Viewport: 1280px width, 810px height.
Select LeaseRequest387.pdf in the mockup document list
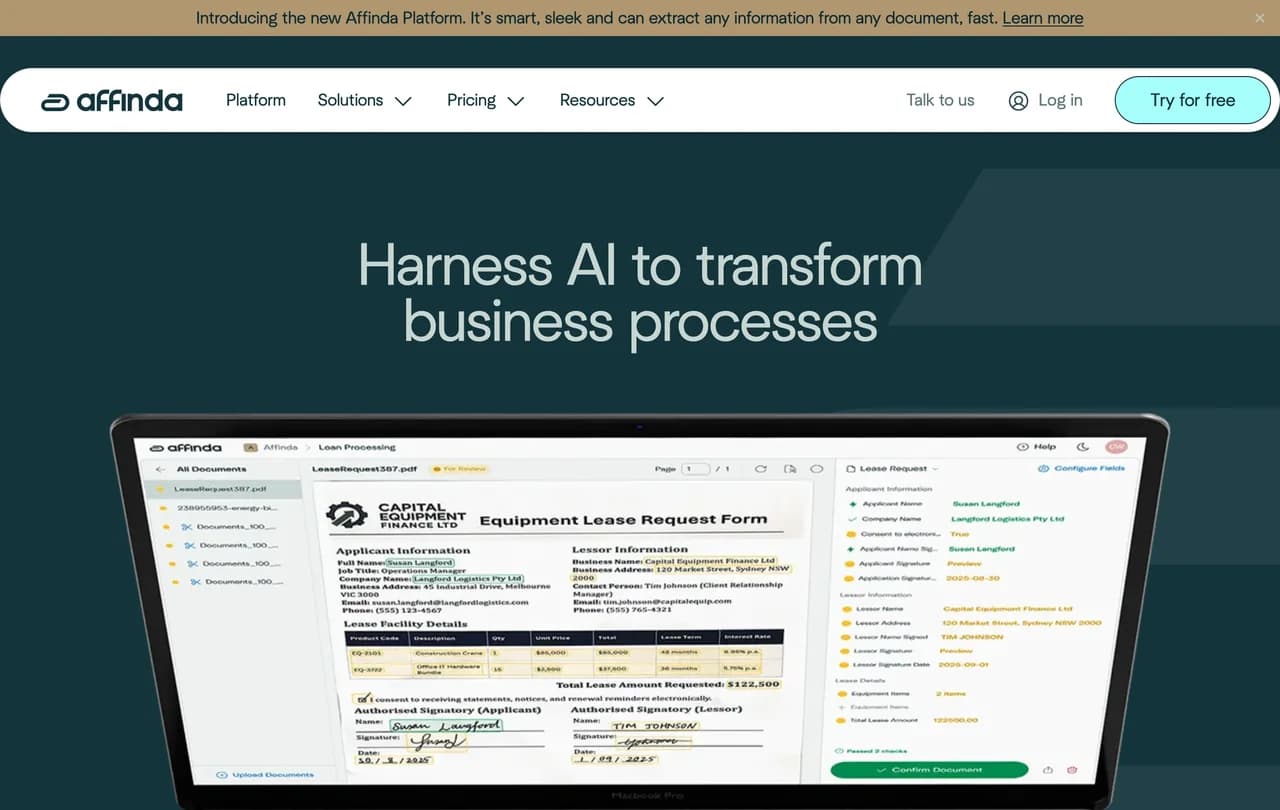click(221, 489)
